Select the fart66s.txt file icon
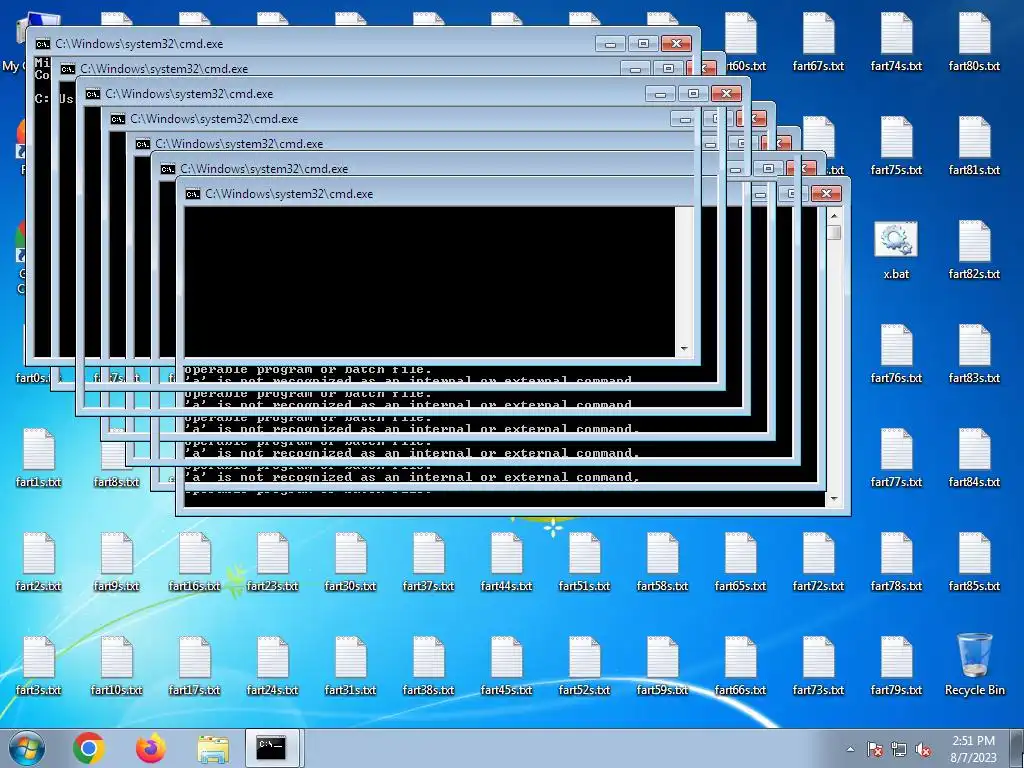This screenshot has height=768, width=1024. point(740,665)
